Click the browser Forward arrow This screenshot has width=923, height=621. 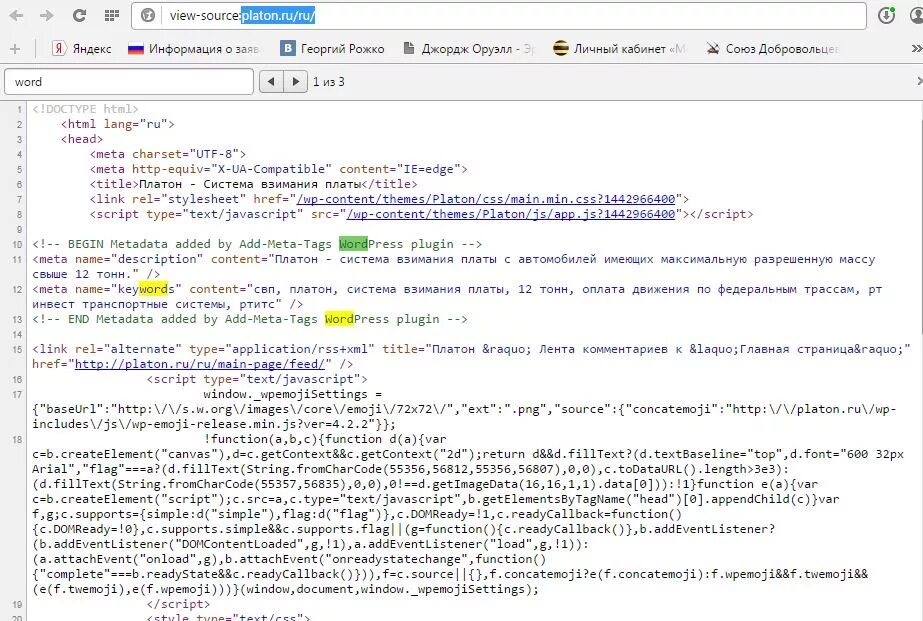47,15
